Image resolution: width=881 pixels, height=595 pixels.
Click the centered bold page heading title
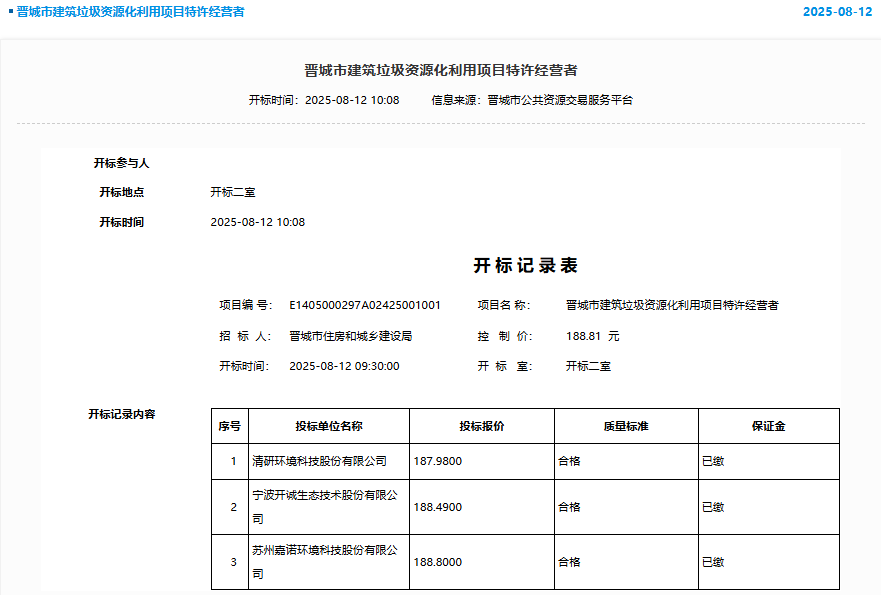coord(440,70)
